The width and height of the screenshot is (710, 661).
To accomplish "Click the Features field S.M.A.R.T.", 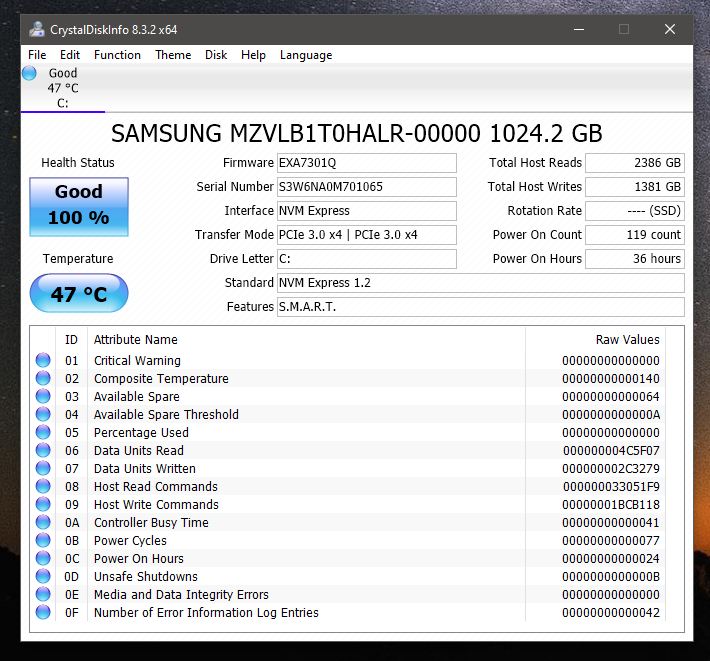I will pyautogui.click(x=481, y=307).
